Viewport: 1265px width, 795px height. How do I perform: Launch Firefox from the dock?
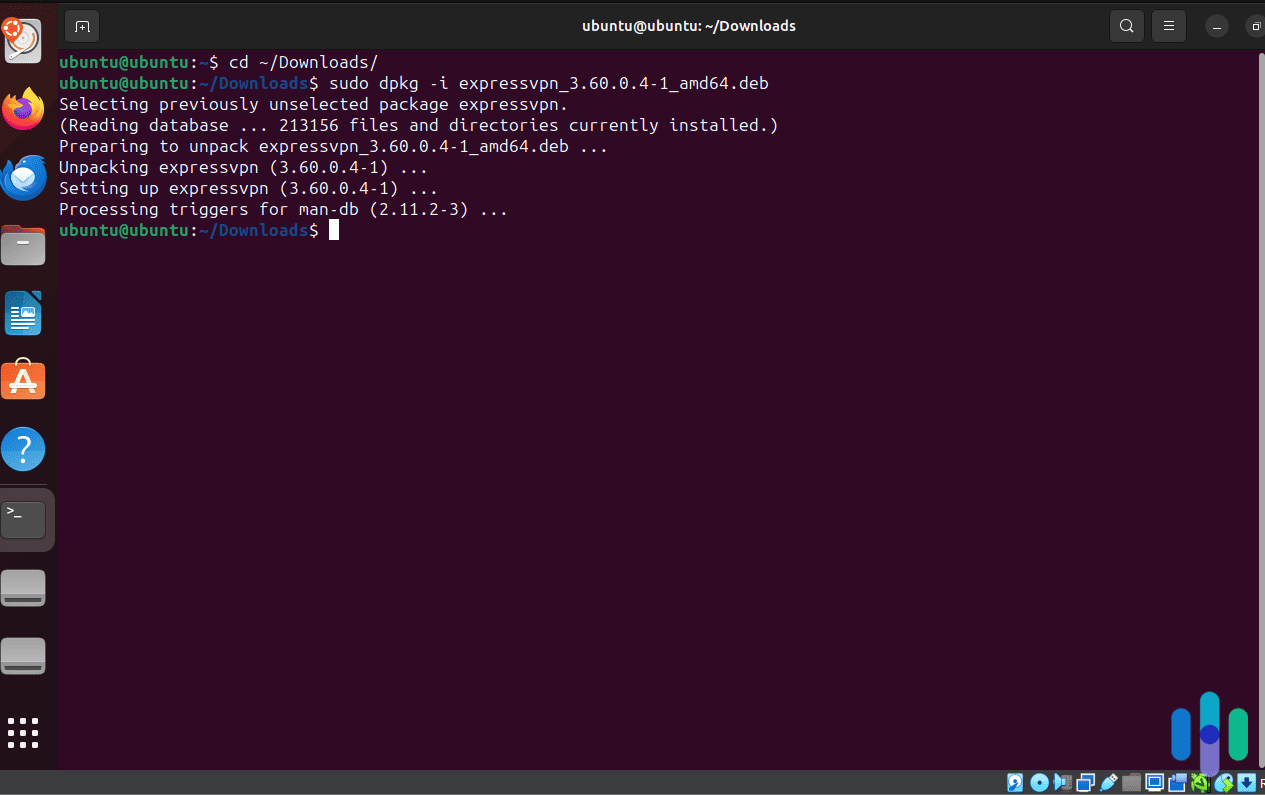click(23, 110)
